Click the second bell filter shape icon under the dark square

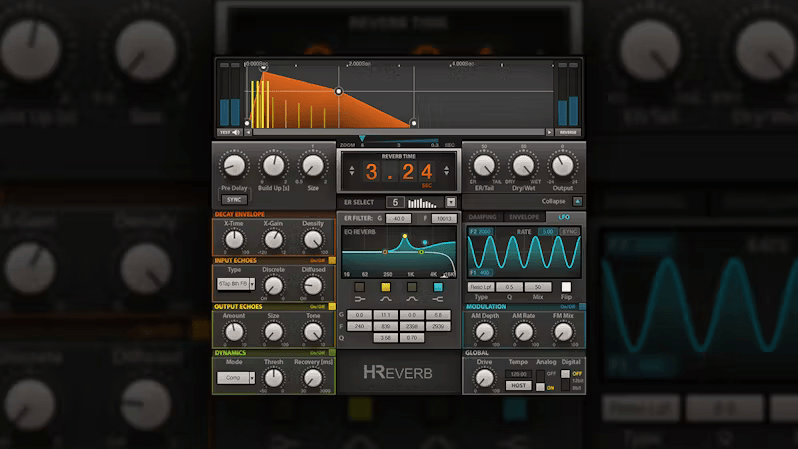pos(412,299)
